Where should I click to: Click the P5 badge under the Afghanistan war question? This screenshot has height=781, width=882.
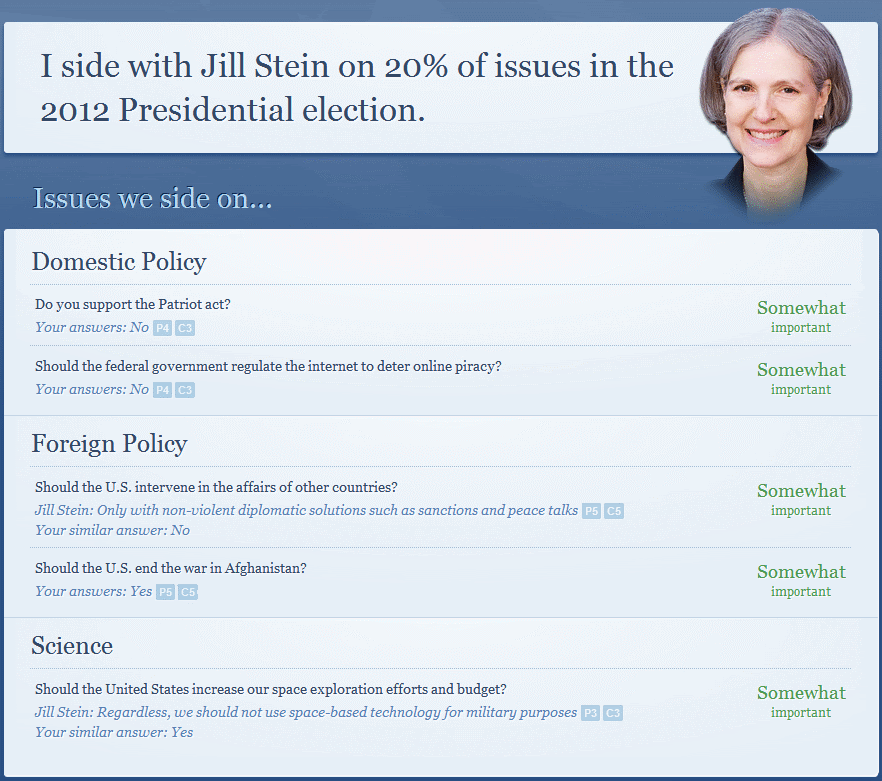165,592
